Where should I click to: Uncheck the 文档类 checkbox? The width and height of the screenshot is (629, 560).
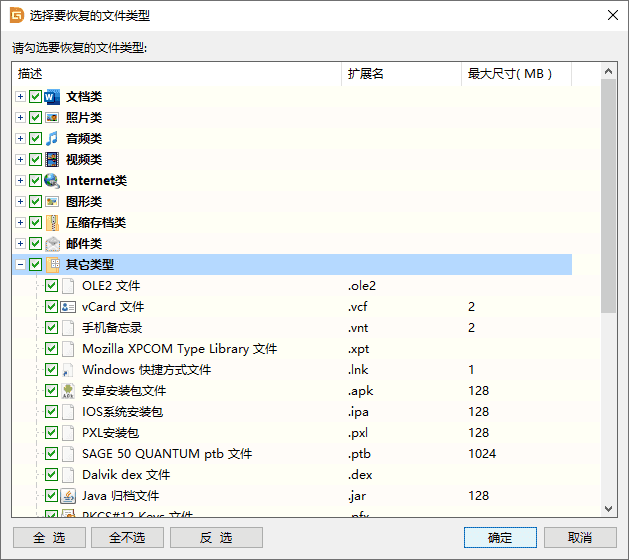tap(35, 97)
